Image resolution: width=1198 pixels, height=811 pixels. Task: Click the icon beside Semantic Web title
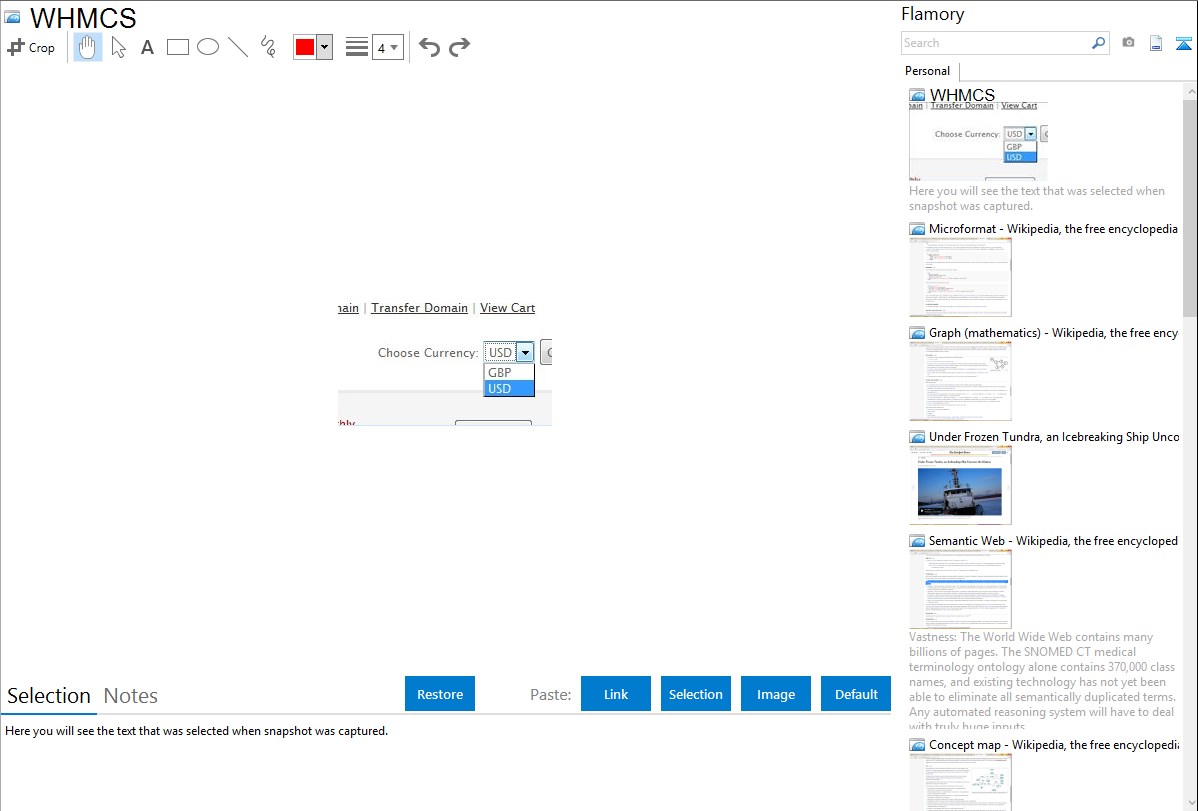pos(917,541)
